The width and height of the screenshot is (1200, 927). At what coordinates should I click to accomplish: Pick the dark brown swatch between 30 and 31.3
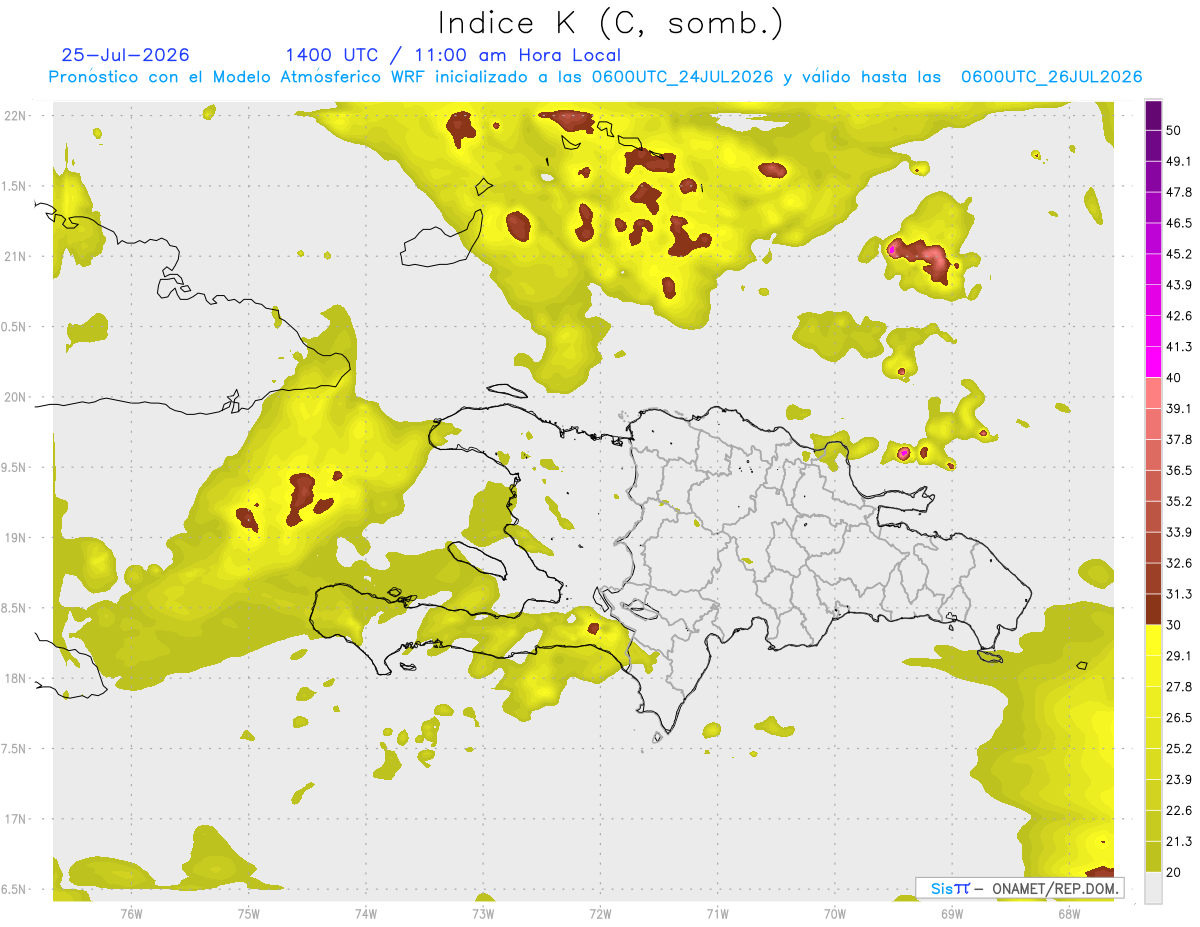click(1153, 609)
